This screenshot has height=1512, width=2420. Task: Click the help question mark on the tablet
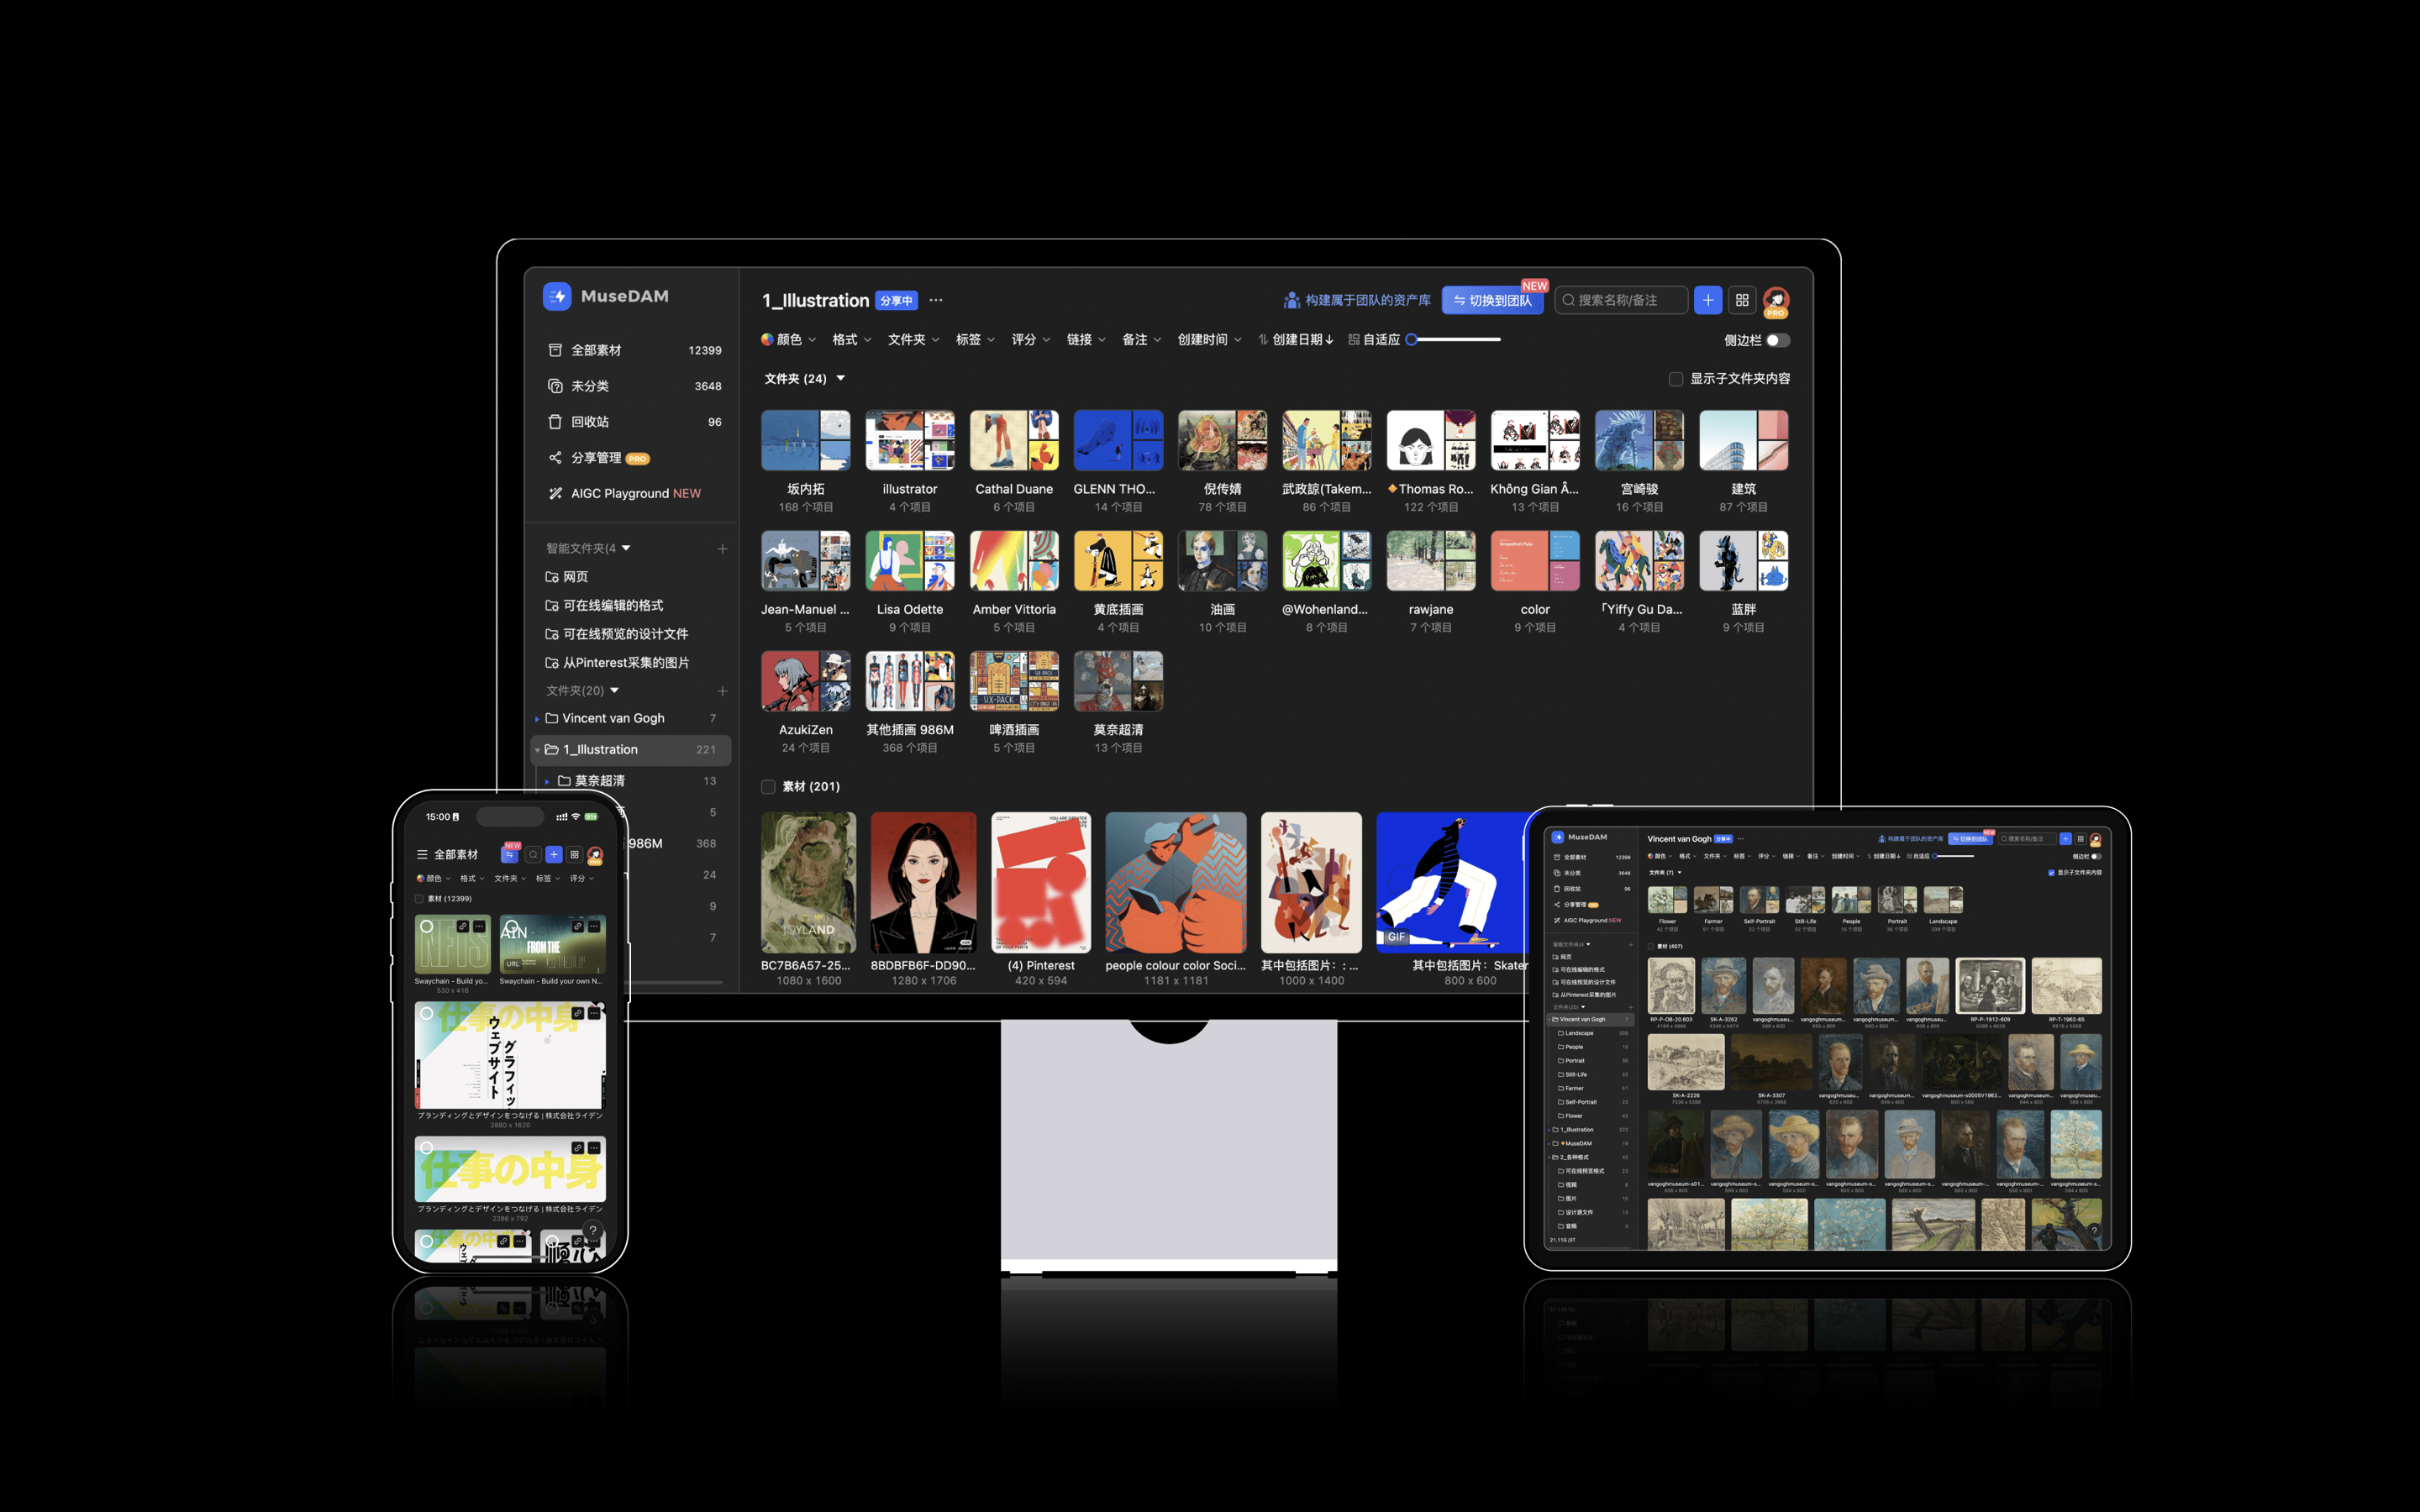[2094, 1231]
